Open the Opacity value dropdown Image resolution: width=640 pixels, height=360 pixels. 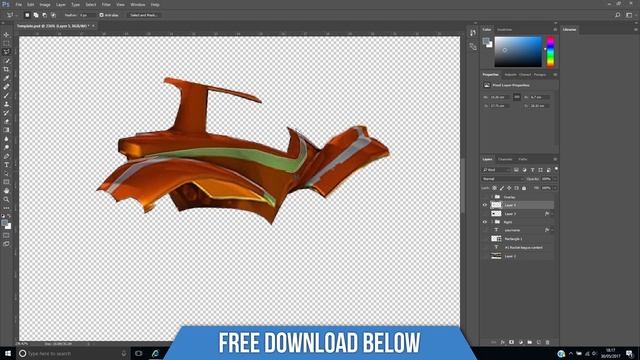(554, 179)
